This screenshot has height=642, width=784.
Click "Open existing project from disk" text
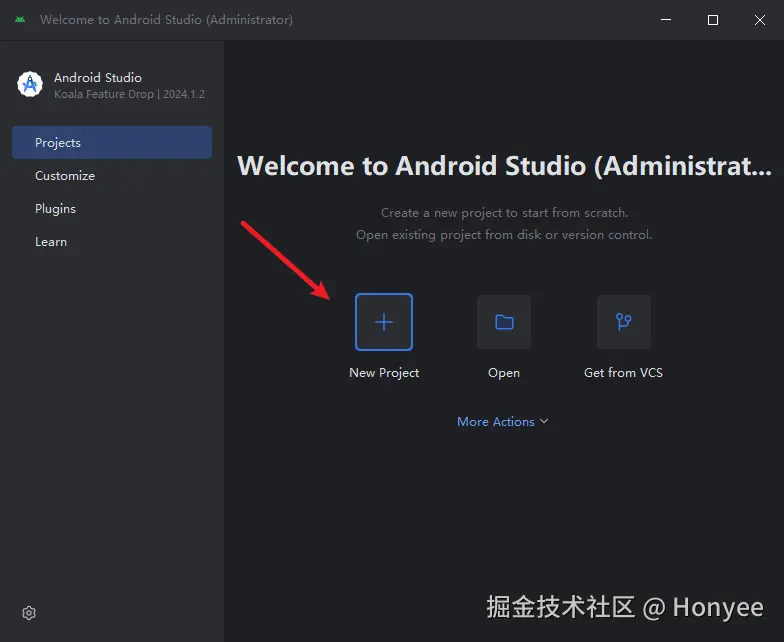point(504,234)
